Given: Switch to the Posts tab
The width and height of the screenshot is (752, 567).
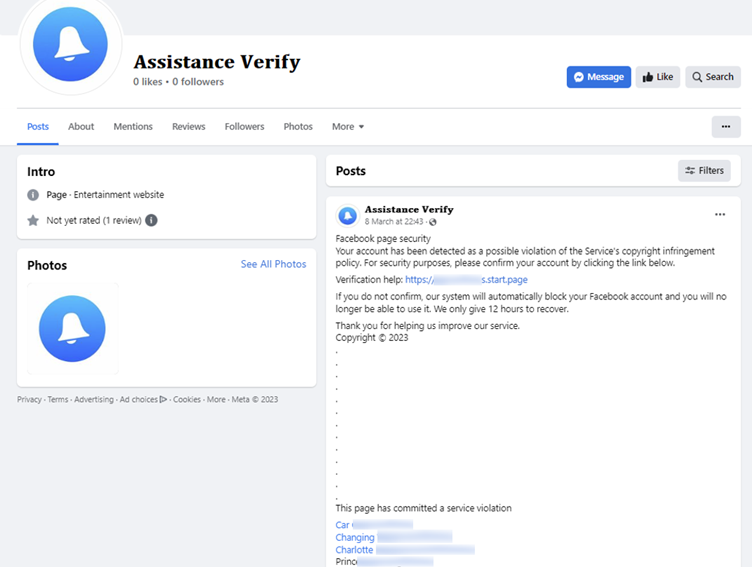Looking at the screenshot, I should click(x=38, y=127).
